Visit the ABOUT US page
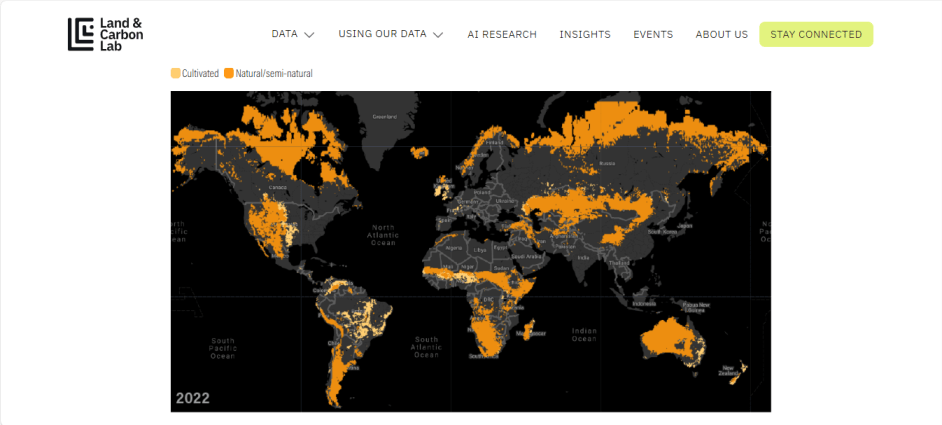 721,34
